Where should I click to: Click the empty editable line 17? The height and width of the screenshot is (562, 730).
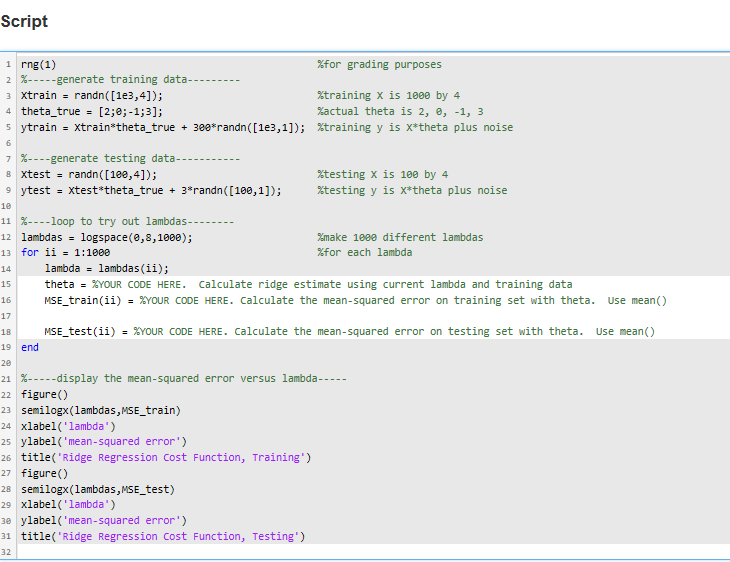tap(373, 316)
